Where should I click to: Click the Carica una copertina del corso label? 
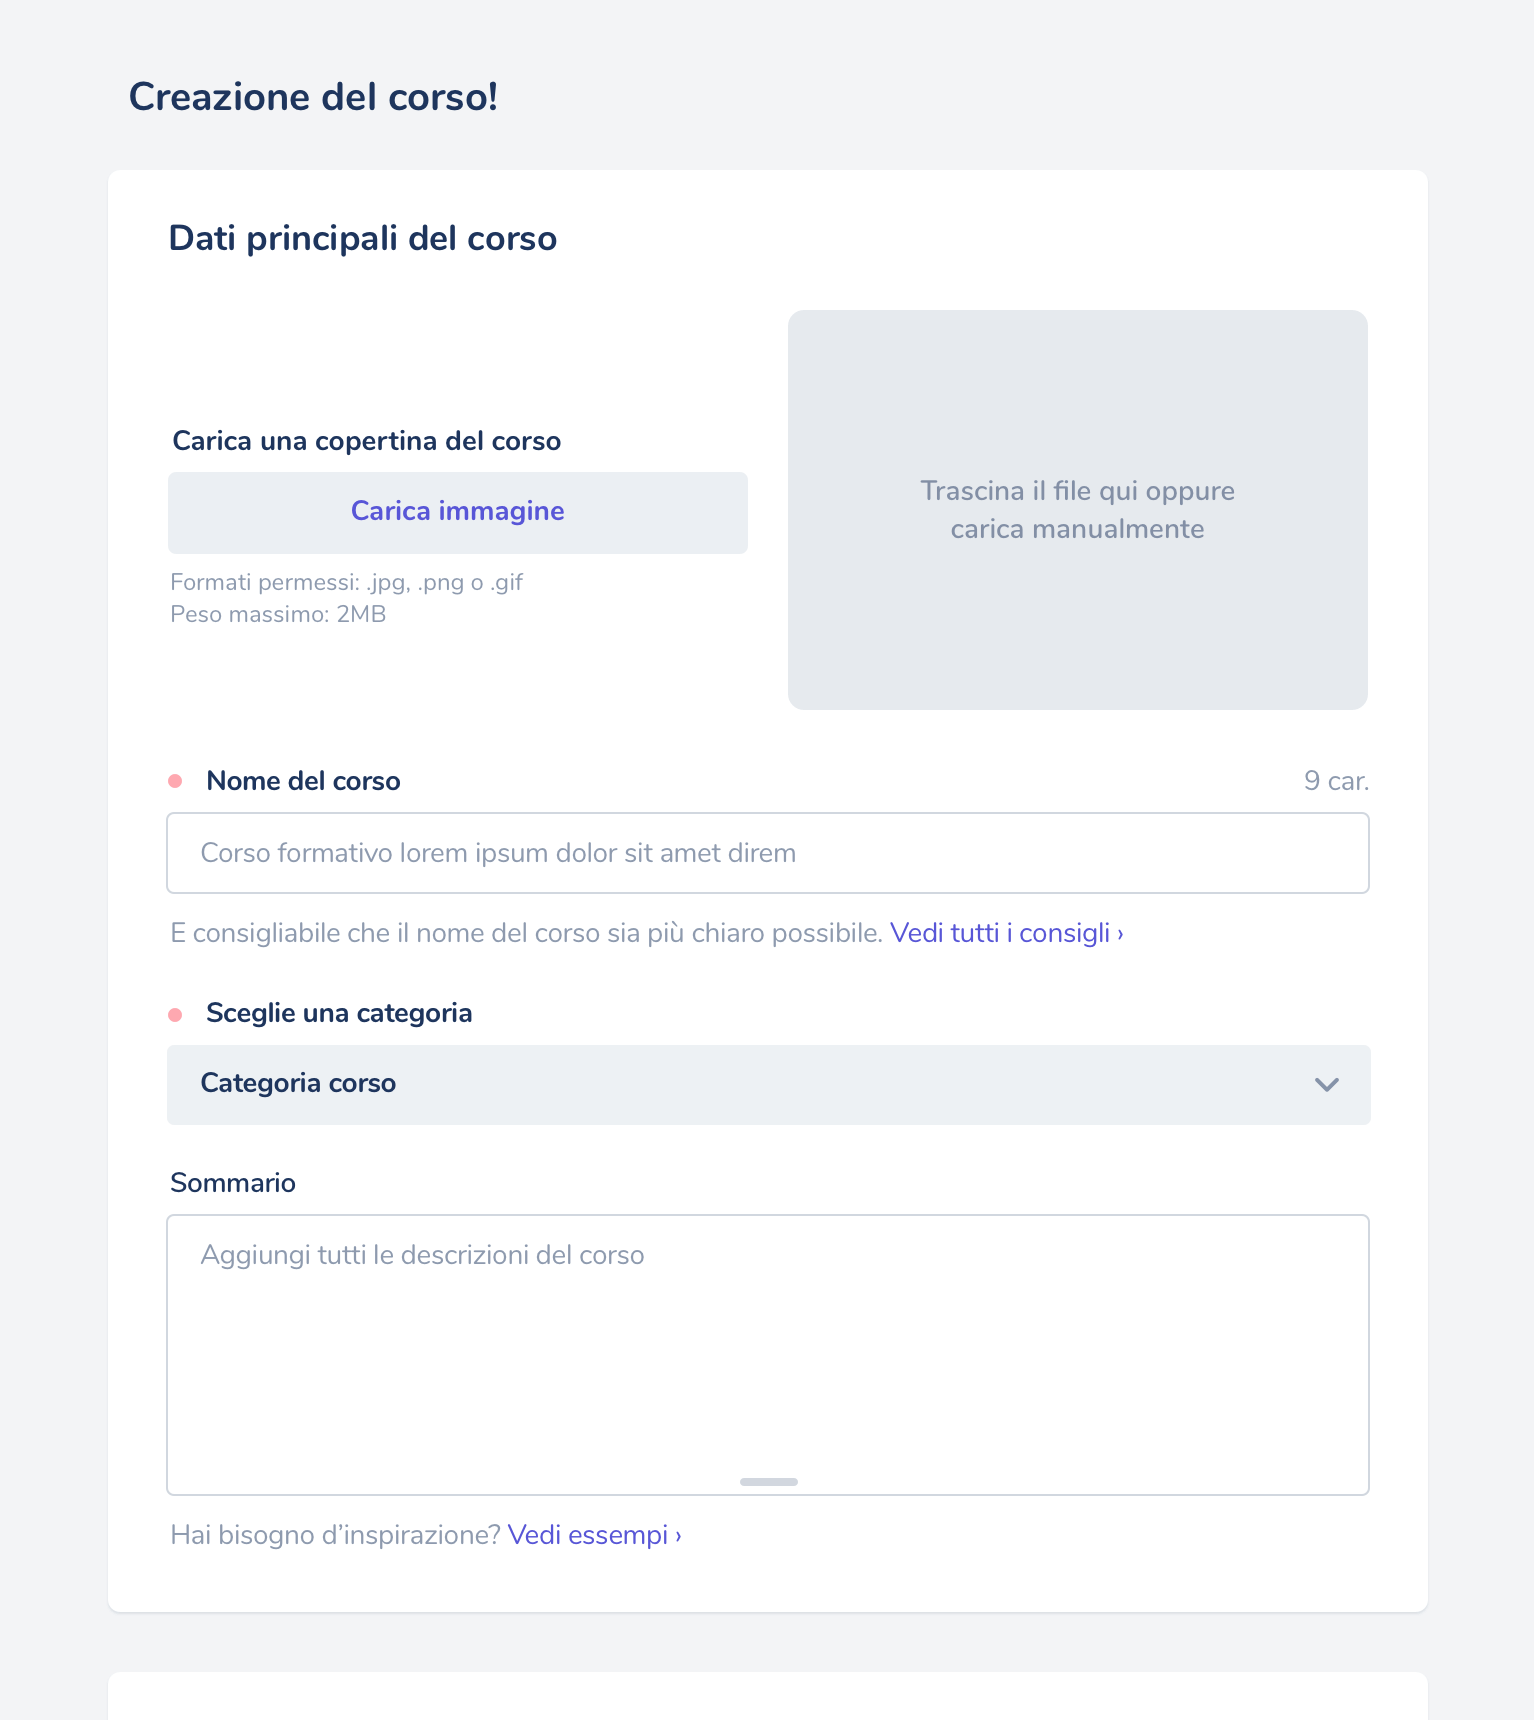coord(366,441)
